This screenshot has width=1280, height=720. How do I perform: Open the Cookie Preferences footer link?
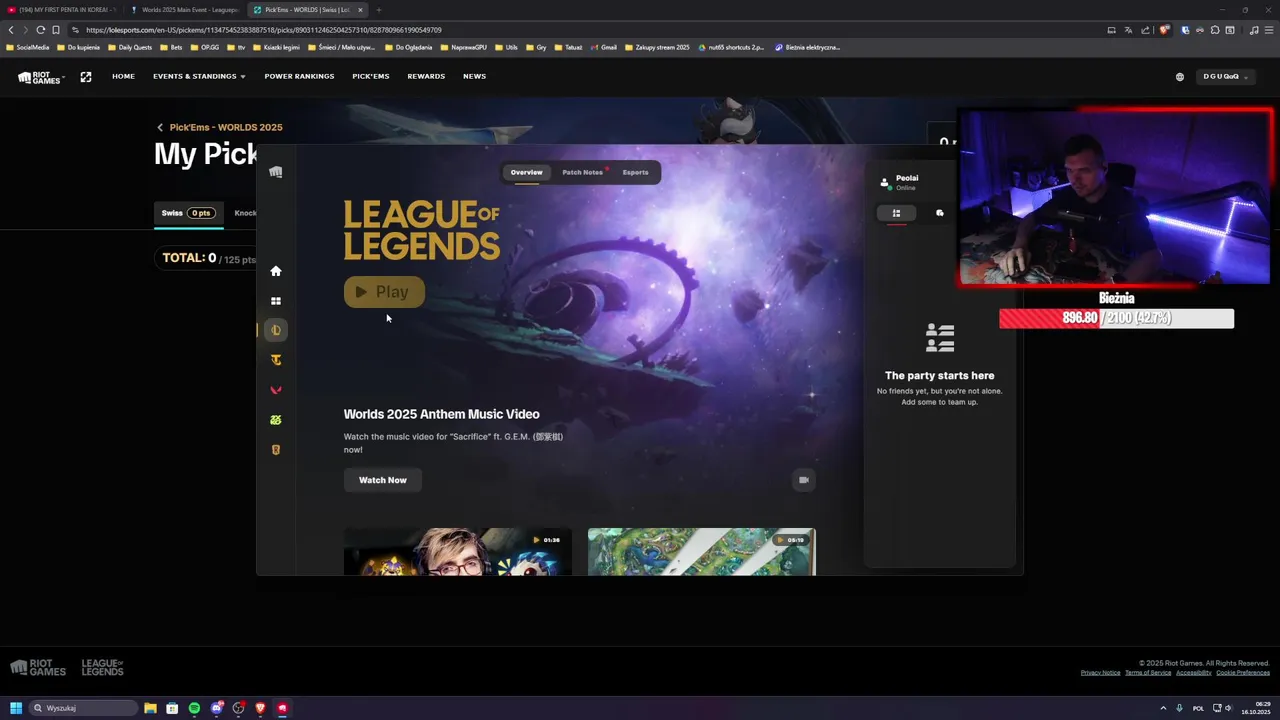(x=1243, y=673)
